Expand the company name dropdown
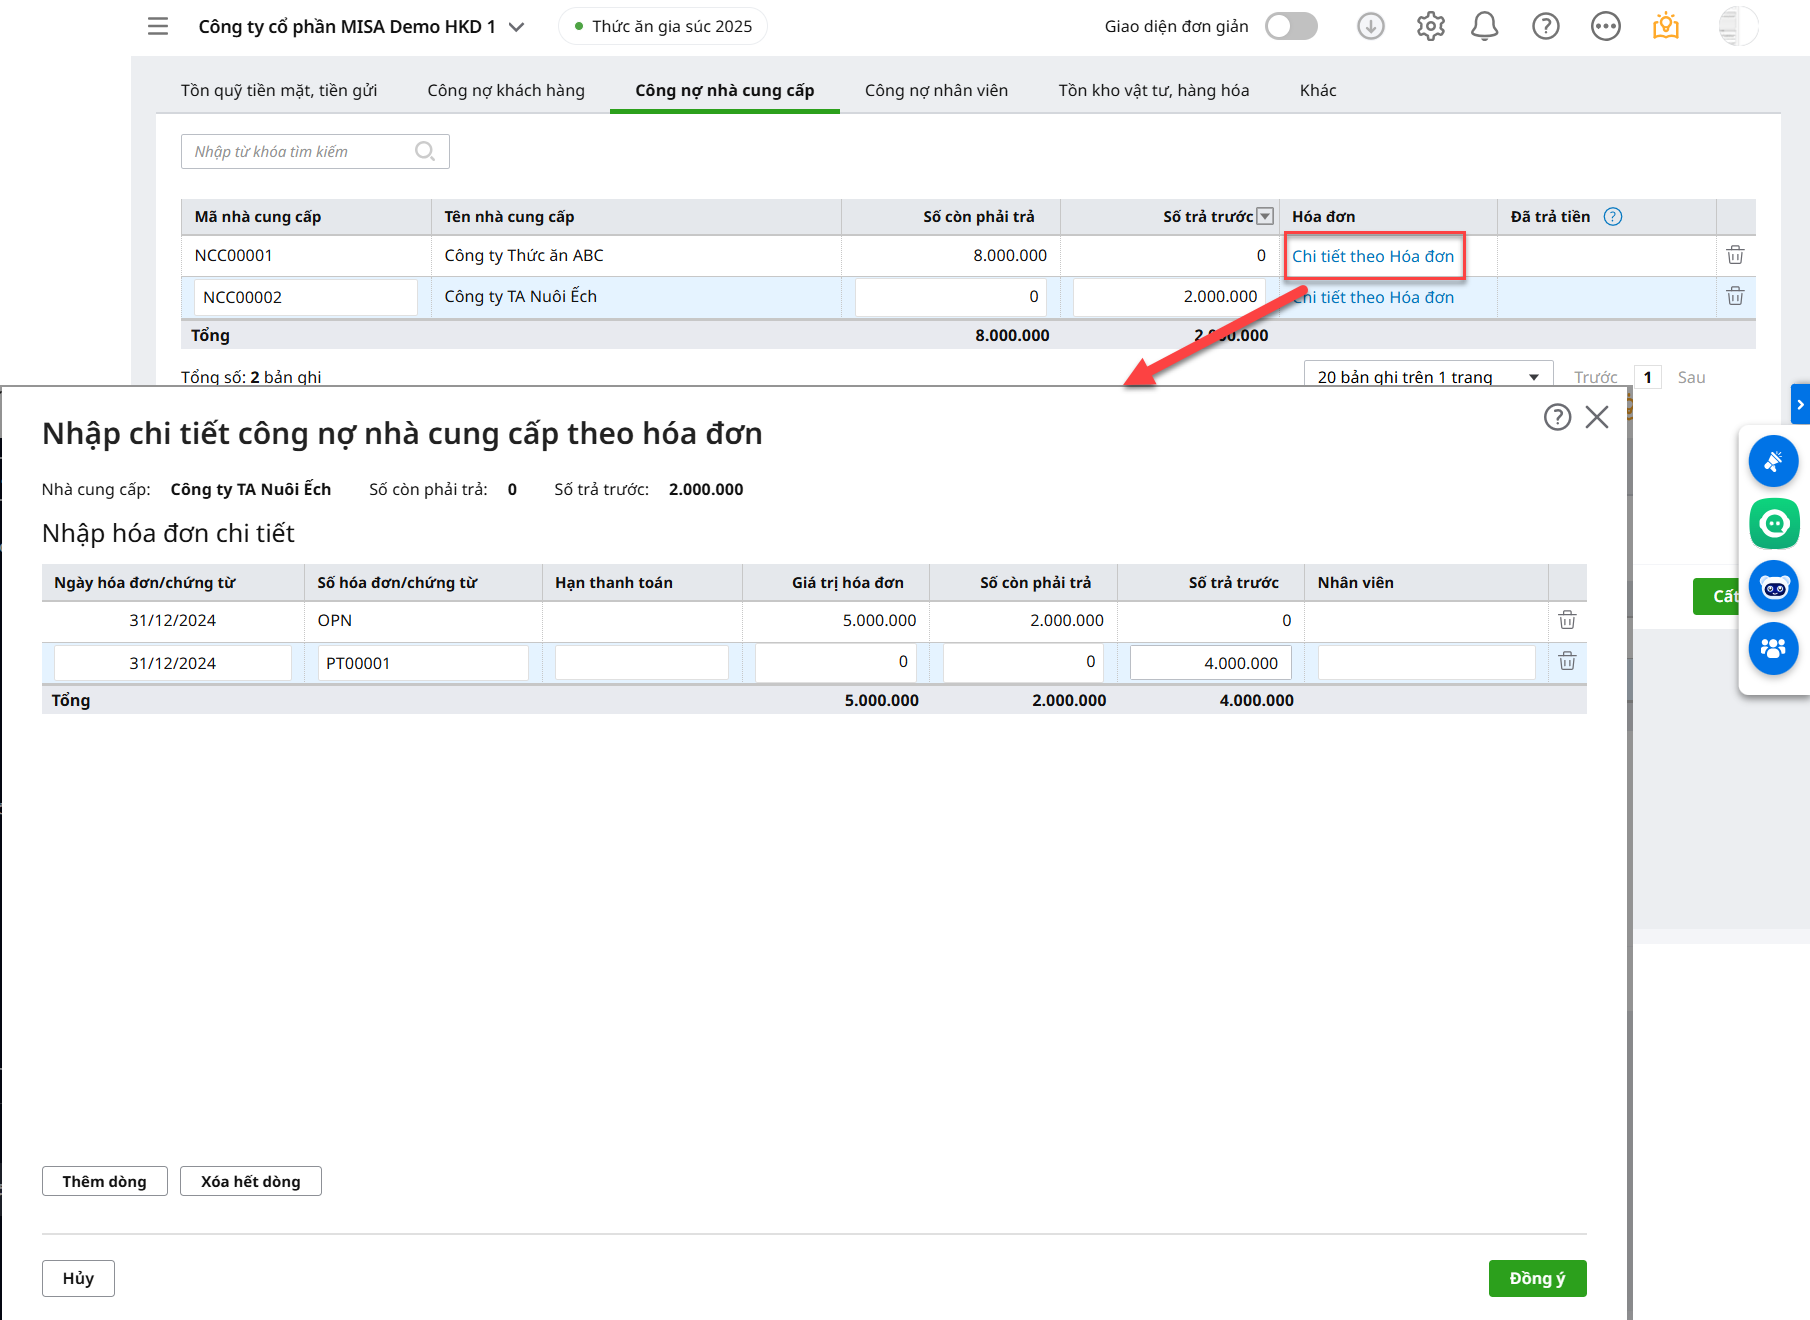1810x1320 pixels. coord(516,27)
